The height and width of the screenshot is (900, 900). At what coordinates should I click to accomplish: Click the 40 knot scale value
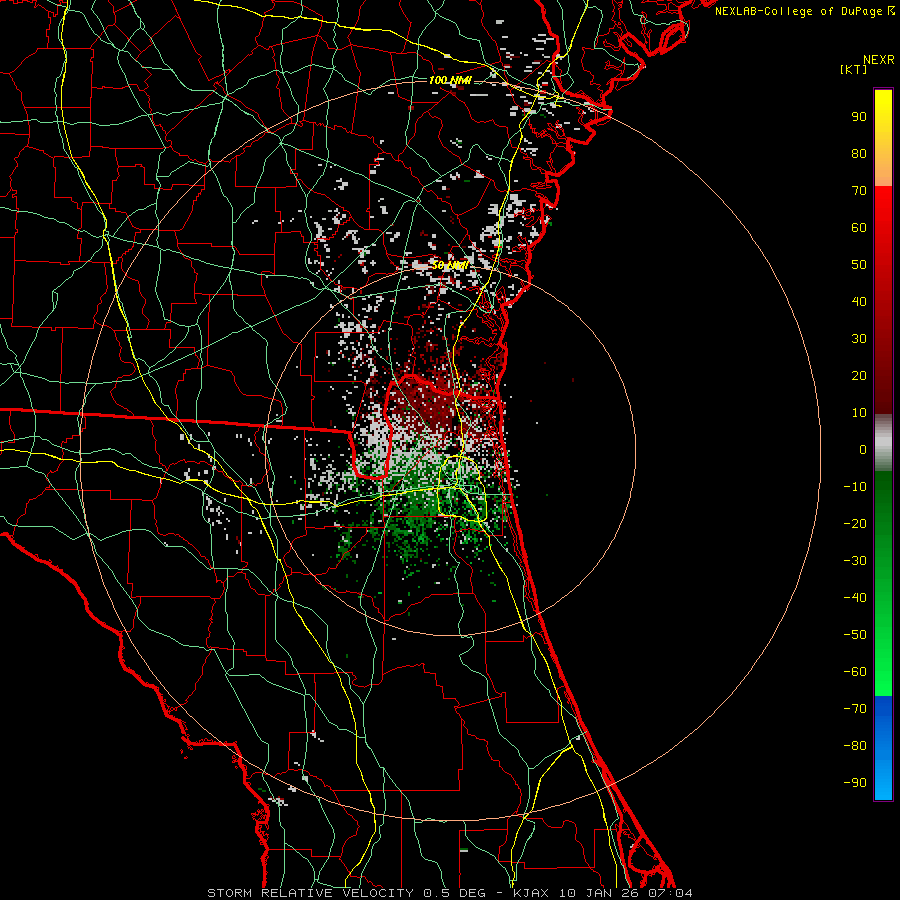click(x=859, y=302)
